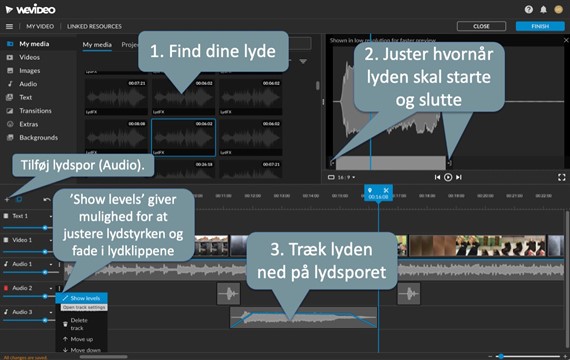Screen dimensions: 570x360
Task: Click 'All changes are saved' status text
Action: click(x=25, y=357)
